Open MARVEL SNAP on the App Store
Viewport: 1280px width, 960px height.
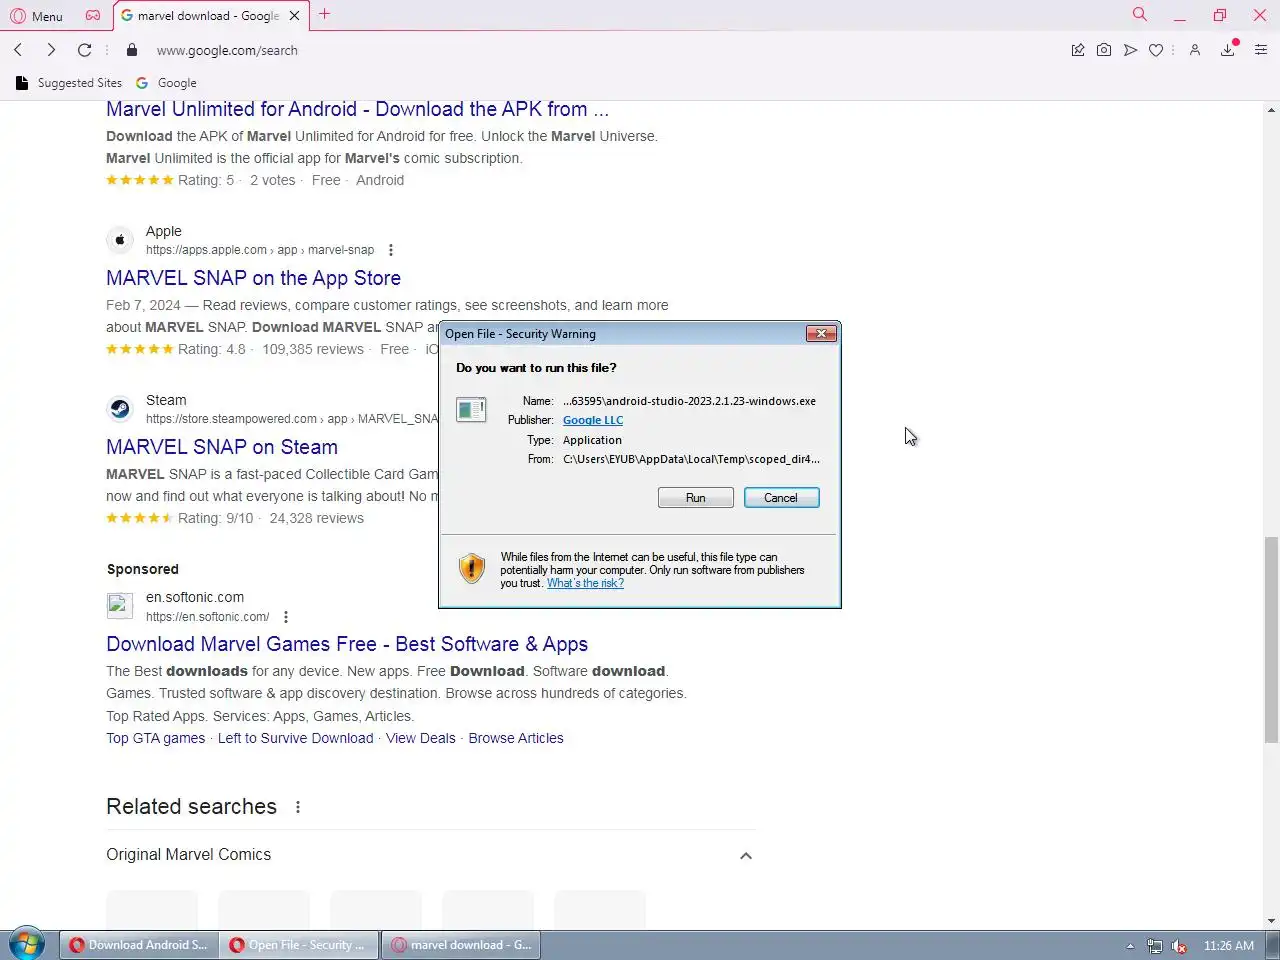coord(253,278)
